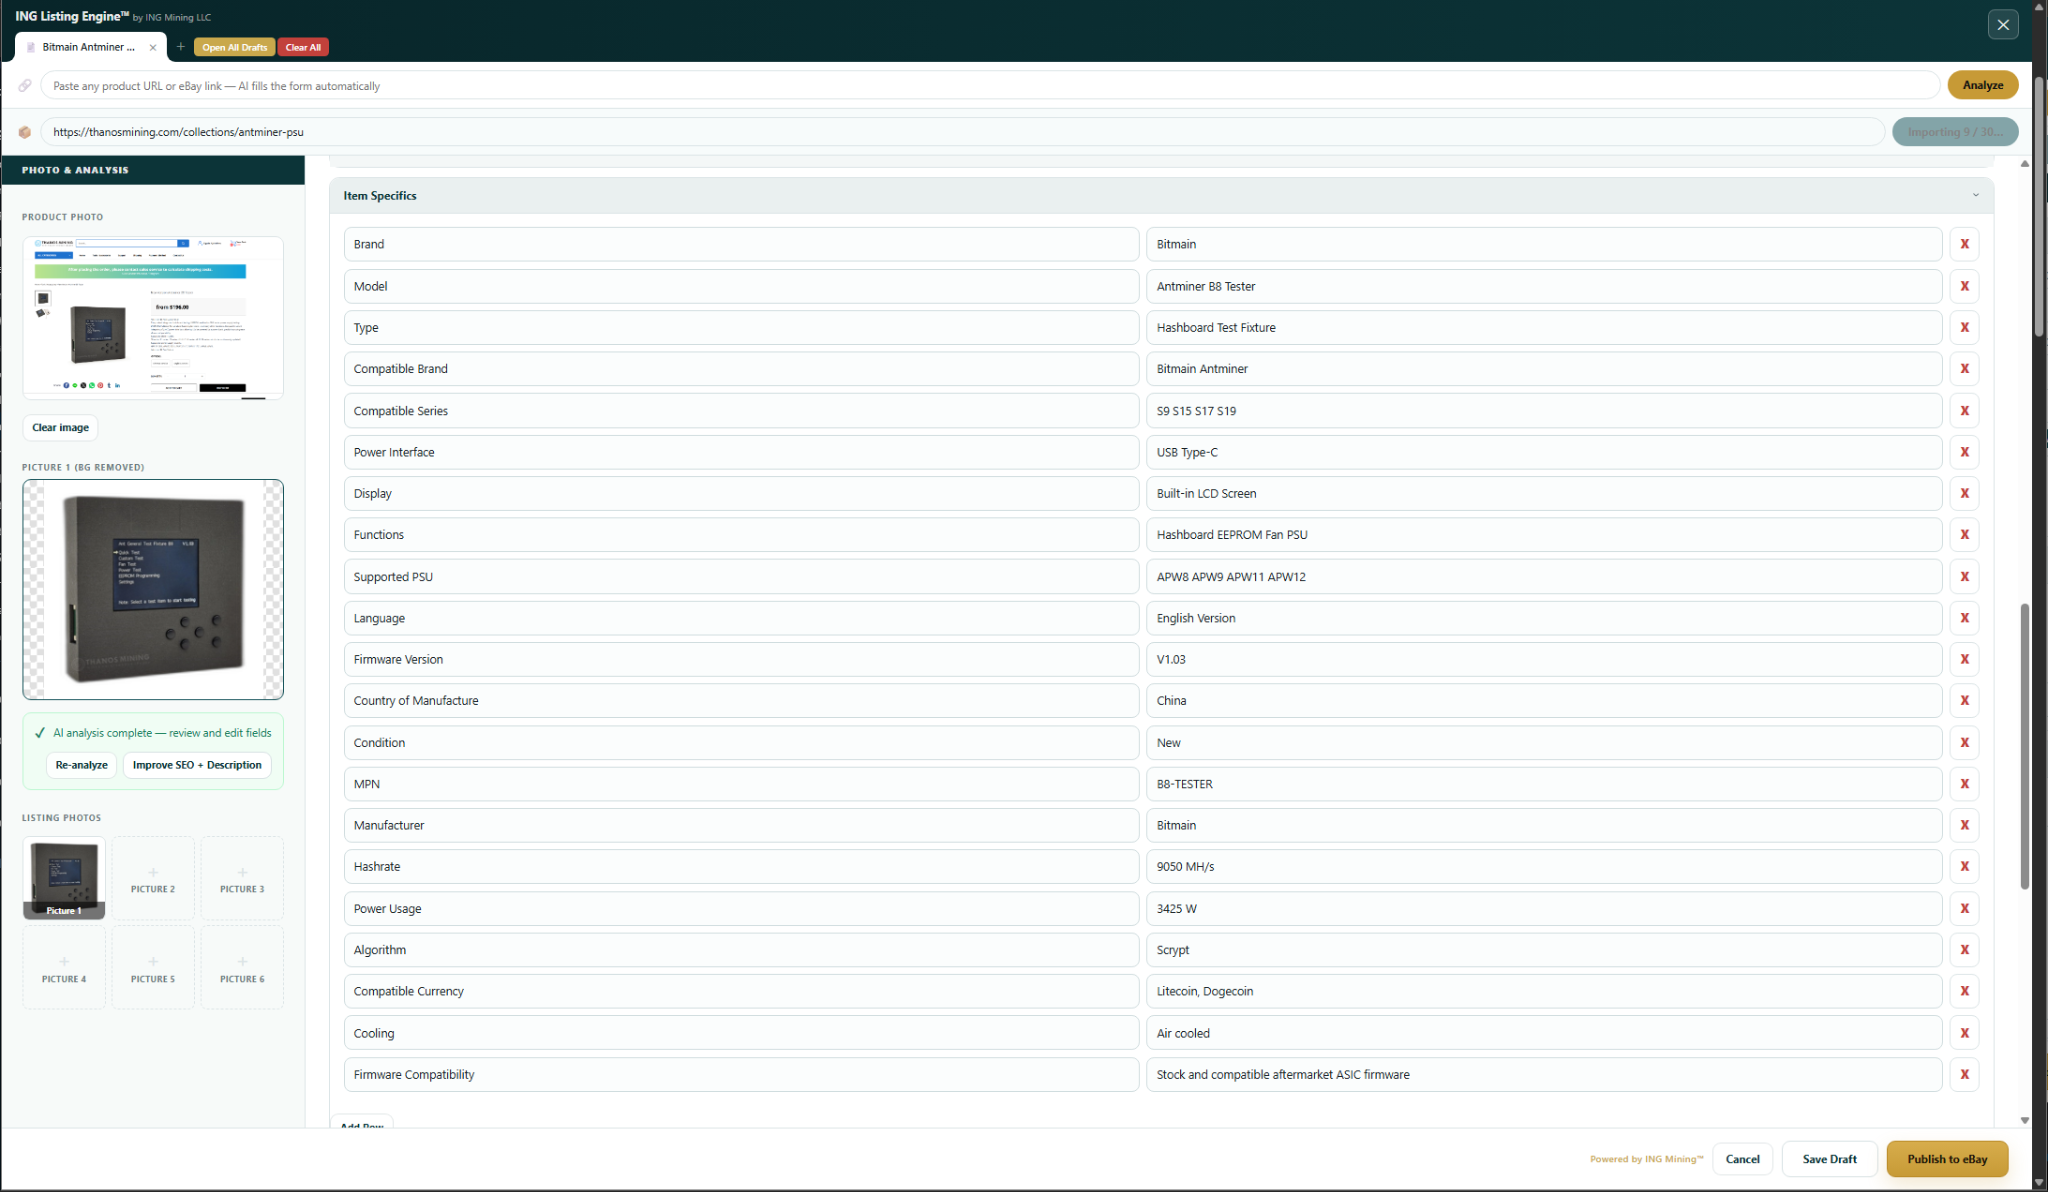2048x1192 pixels.
Task: Edit the Hashrate value 9050 MH/s
Action: (x=1544, y=867)
